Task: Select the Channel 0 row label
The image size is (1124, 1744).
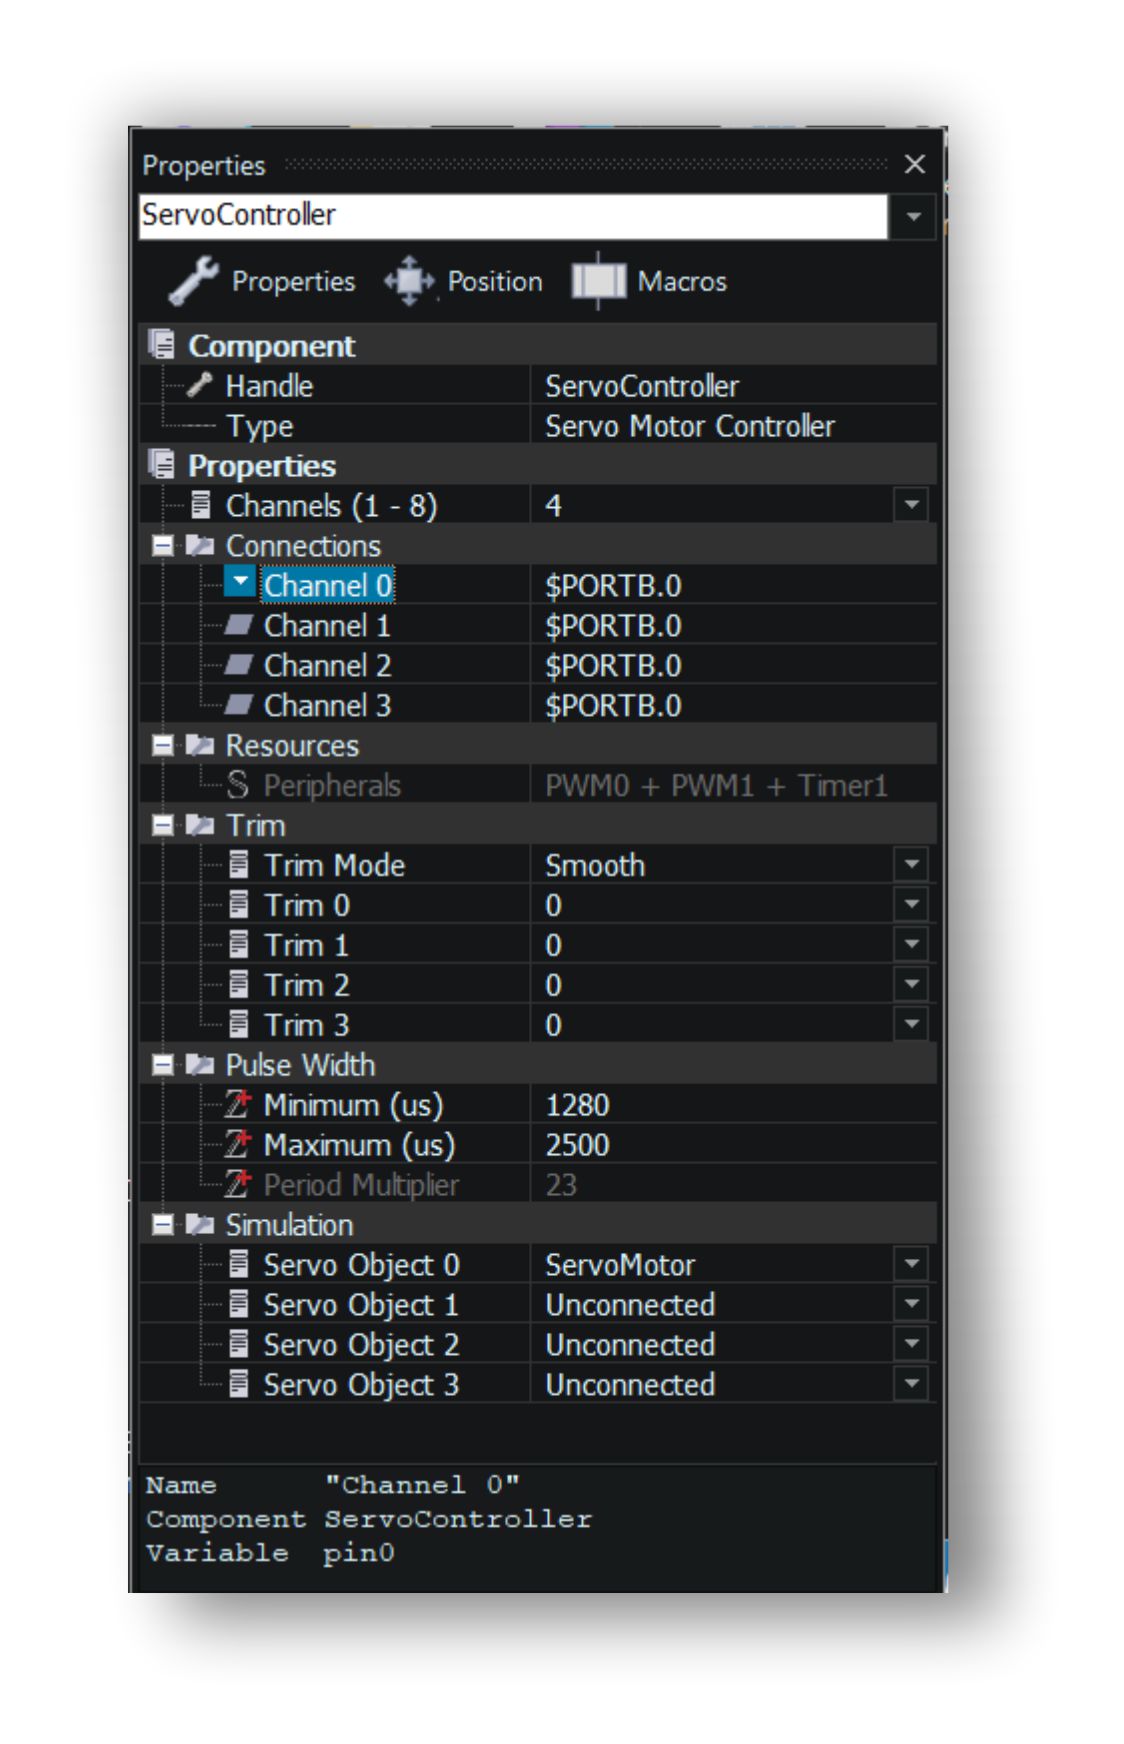Action: tap(328, 586)
